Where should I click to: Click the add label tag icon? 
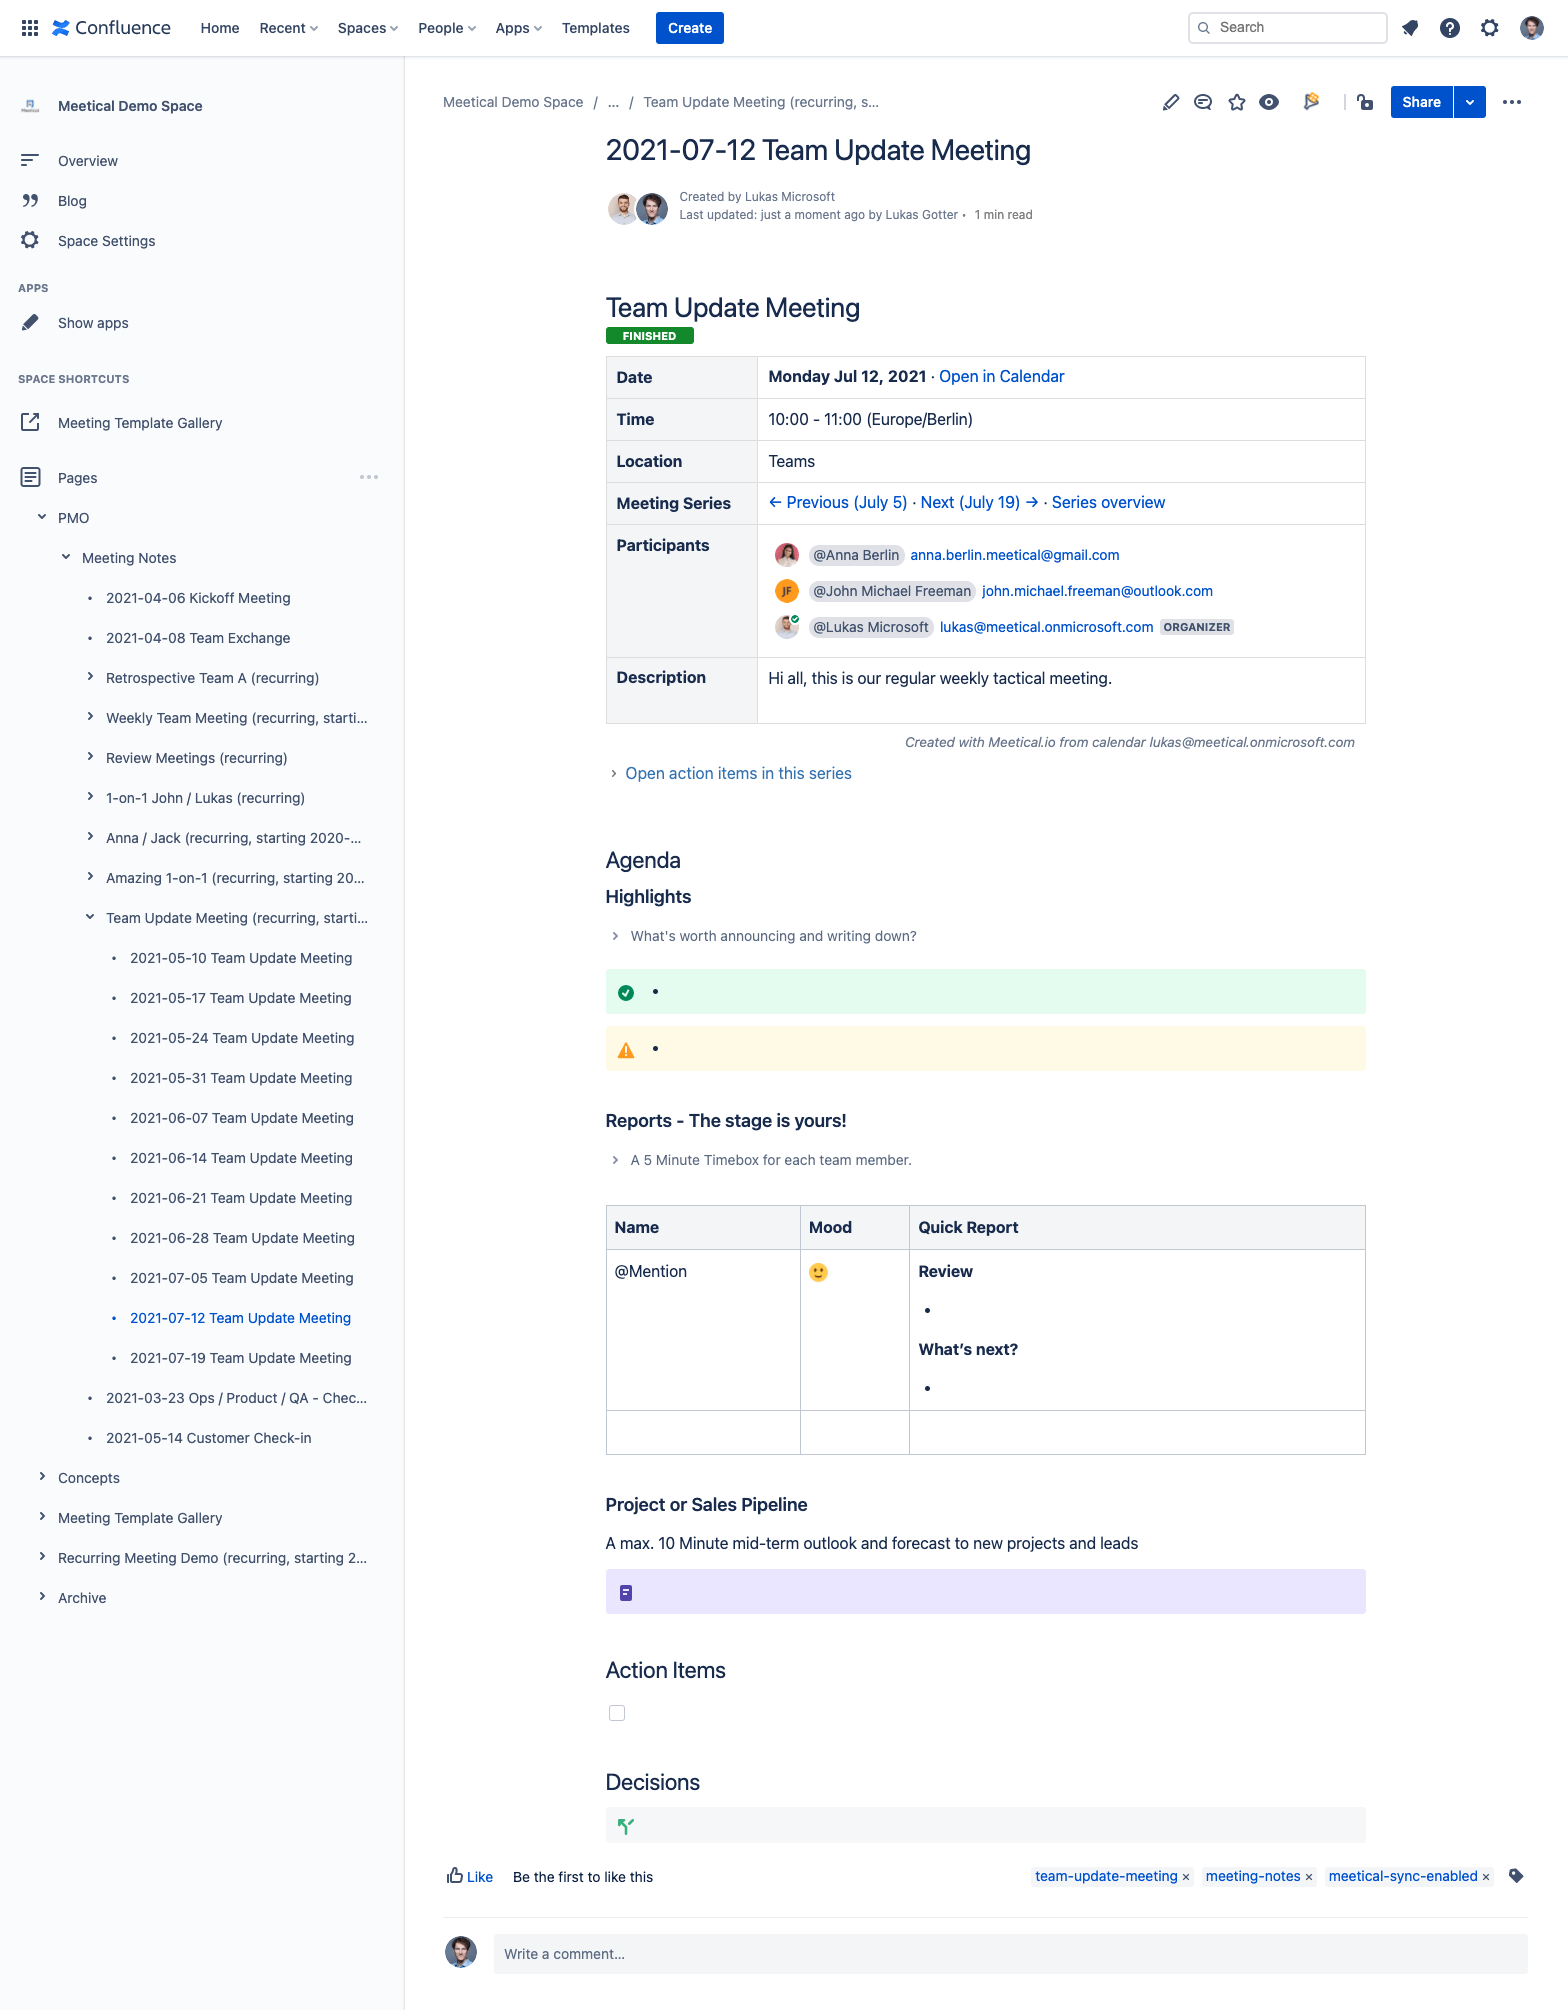coord(1516,1876)
